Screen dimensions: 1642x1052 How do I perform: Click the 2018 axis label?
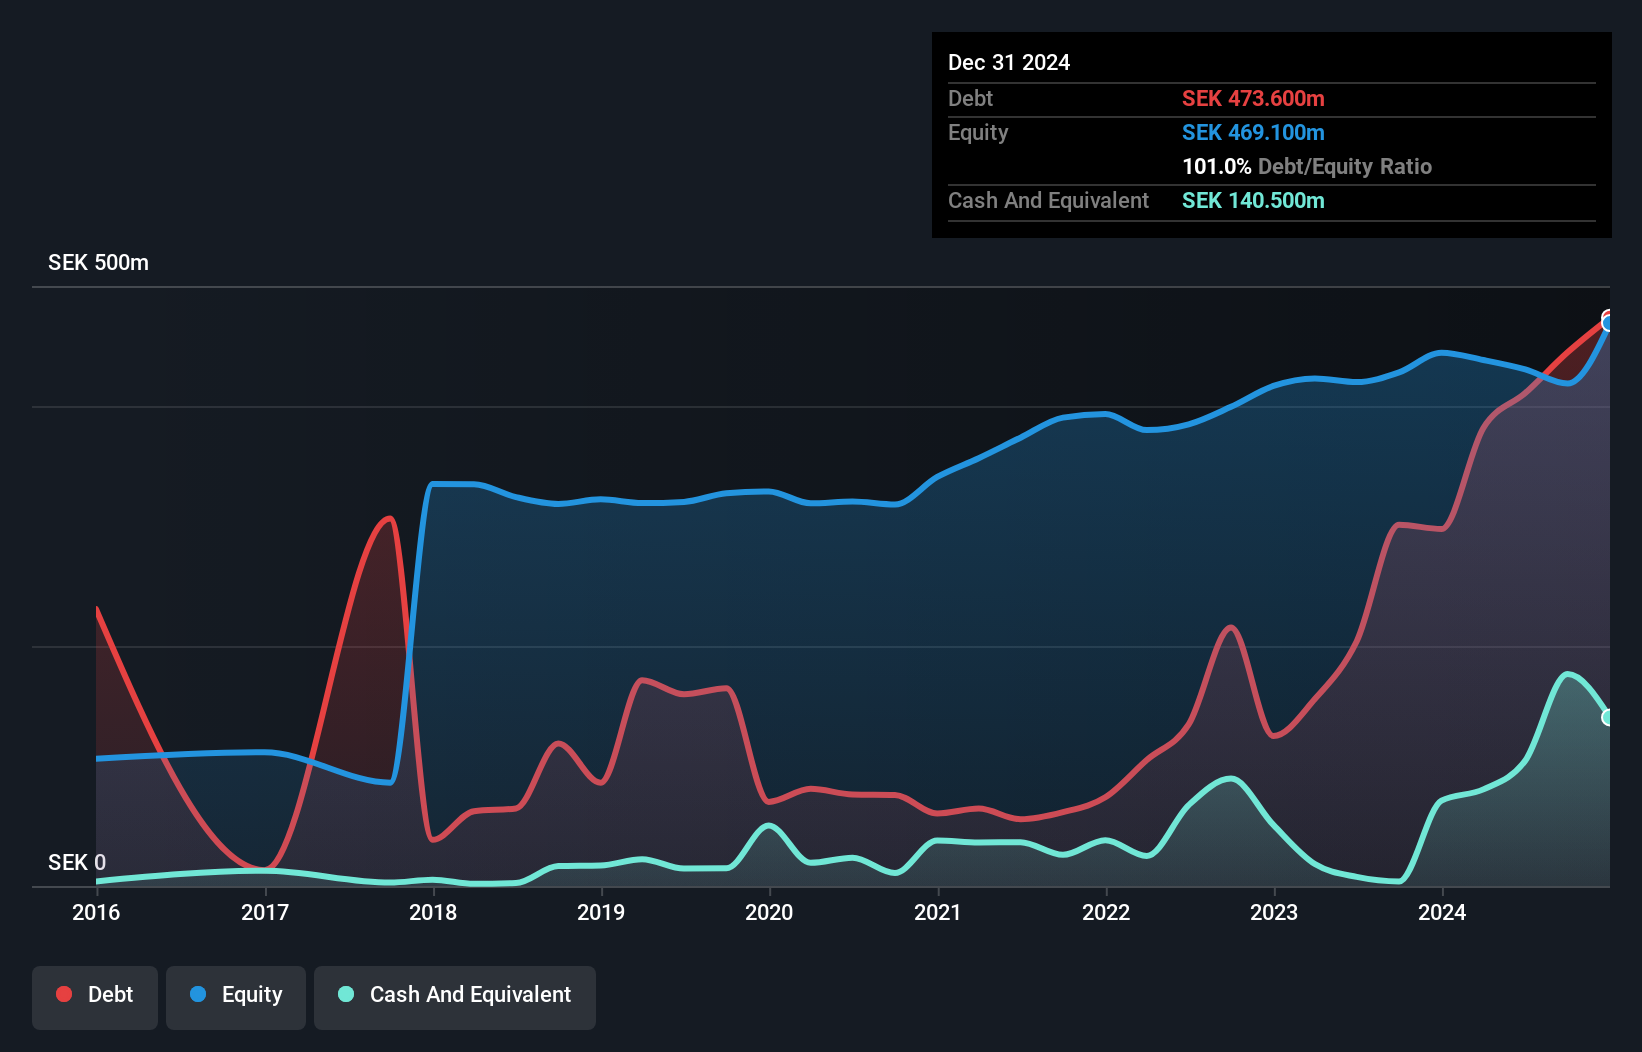tap(433, 912)
